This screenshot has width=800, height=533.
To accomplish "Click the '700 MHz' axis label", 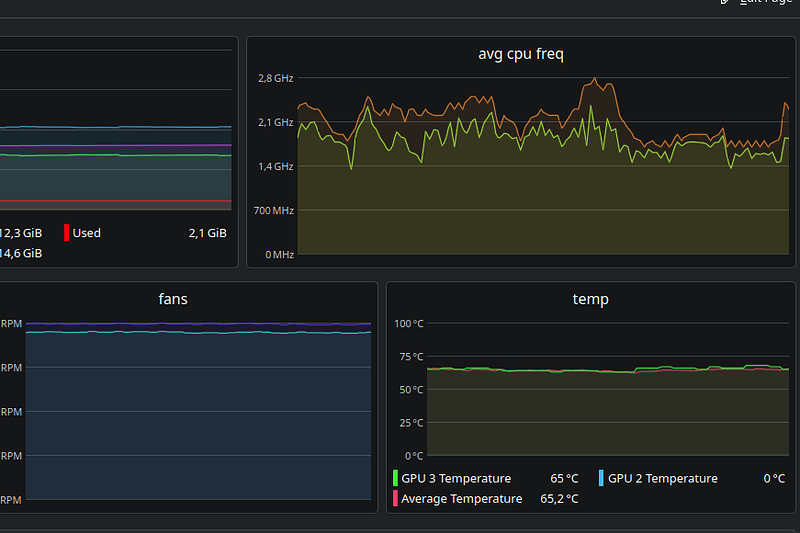I will pos(273,210).
